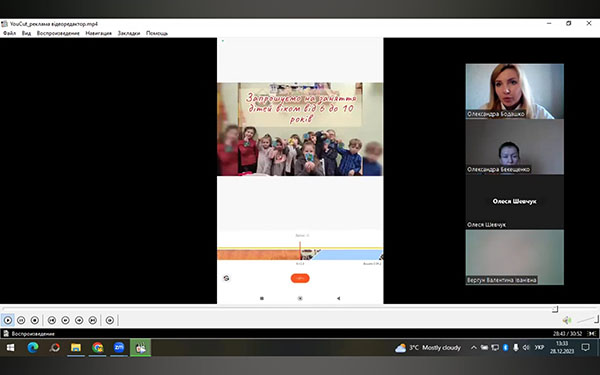Open the Файл menu

(10, 33)
